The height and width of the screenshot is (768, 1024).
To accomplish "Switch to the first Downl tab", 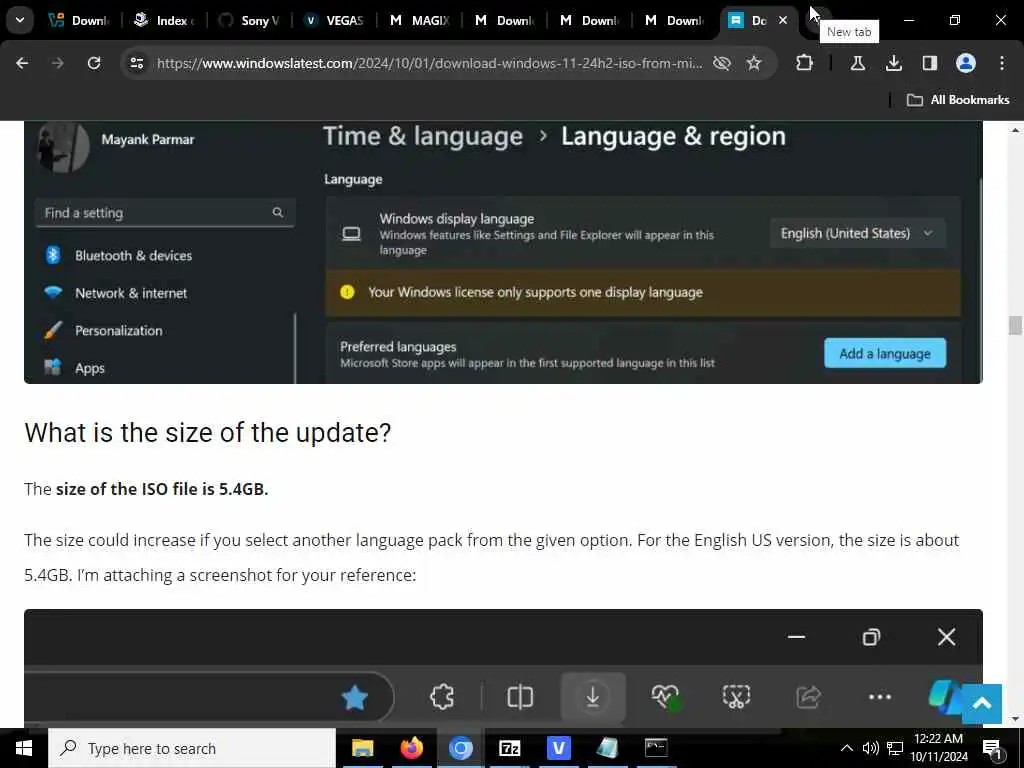I will click(x=80, y=20).
